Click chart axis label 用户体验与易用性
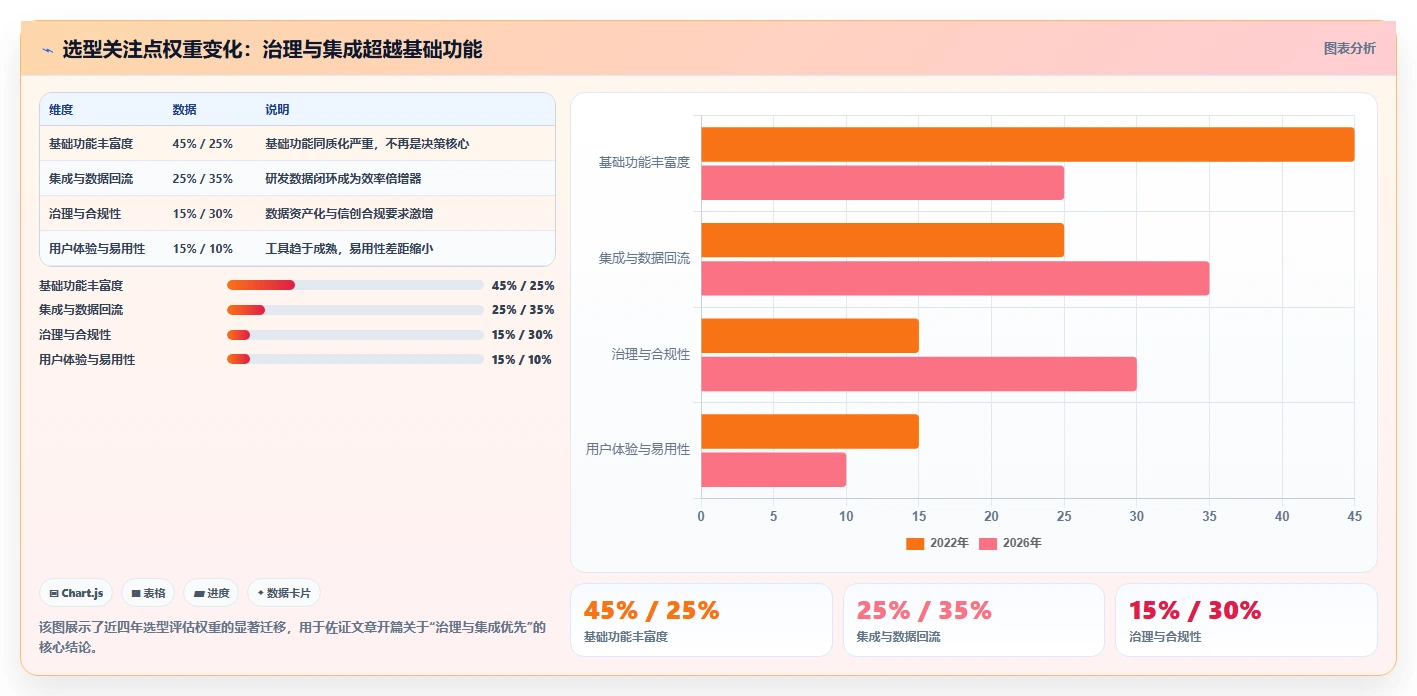Viewport: 1417px width, 696px height. 638,449
